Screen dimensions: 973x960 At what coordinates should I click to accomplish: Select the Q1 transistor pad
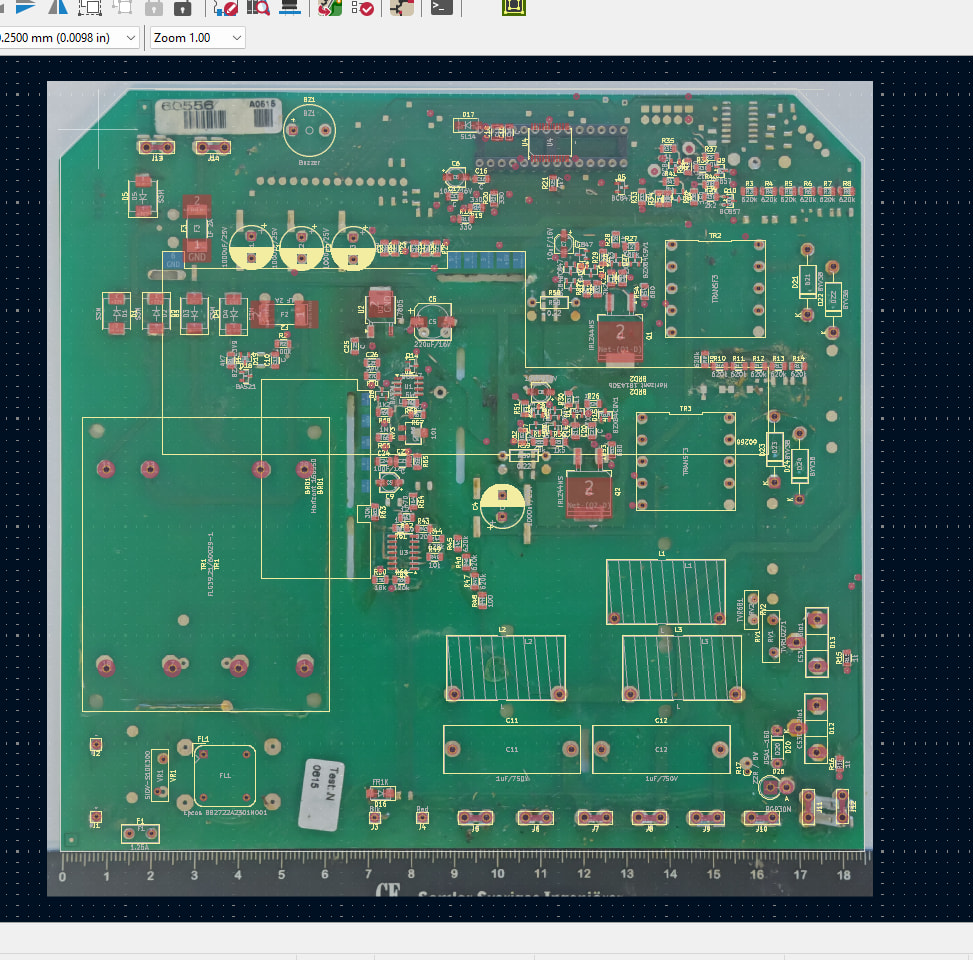[x=620, y=338]
